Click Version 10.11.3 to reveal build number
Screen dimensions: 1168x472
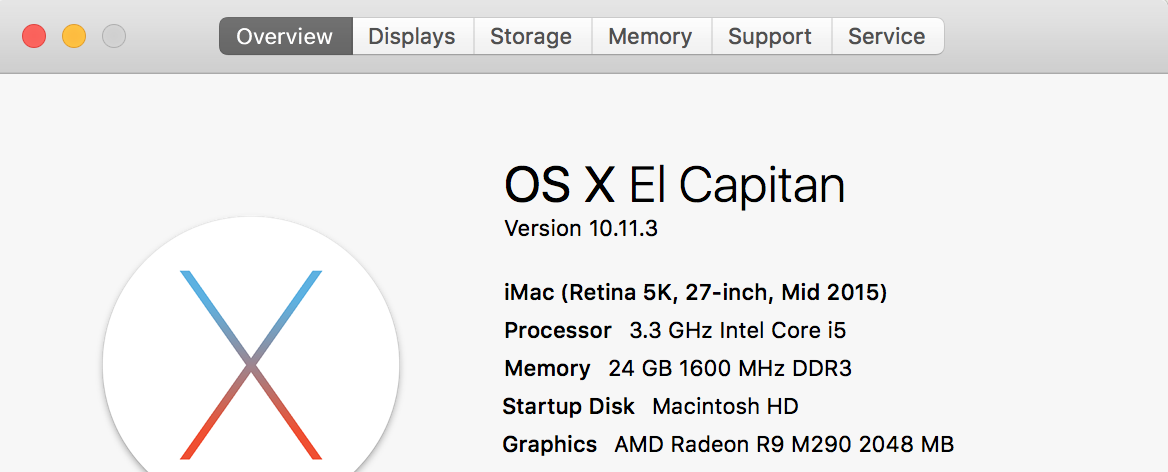[x=581, y=228]
